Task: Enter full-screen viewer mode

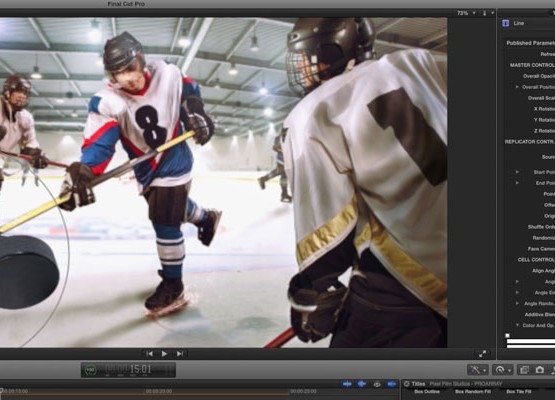Action: click(482, 354)
